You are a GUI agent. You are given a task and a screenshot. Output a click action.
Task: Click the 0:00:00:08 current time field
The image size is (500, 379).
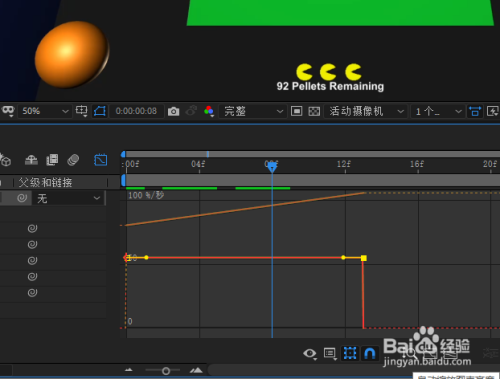tap(136, 111)
